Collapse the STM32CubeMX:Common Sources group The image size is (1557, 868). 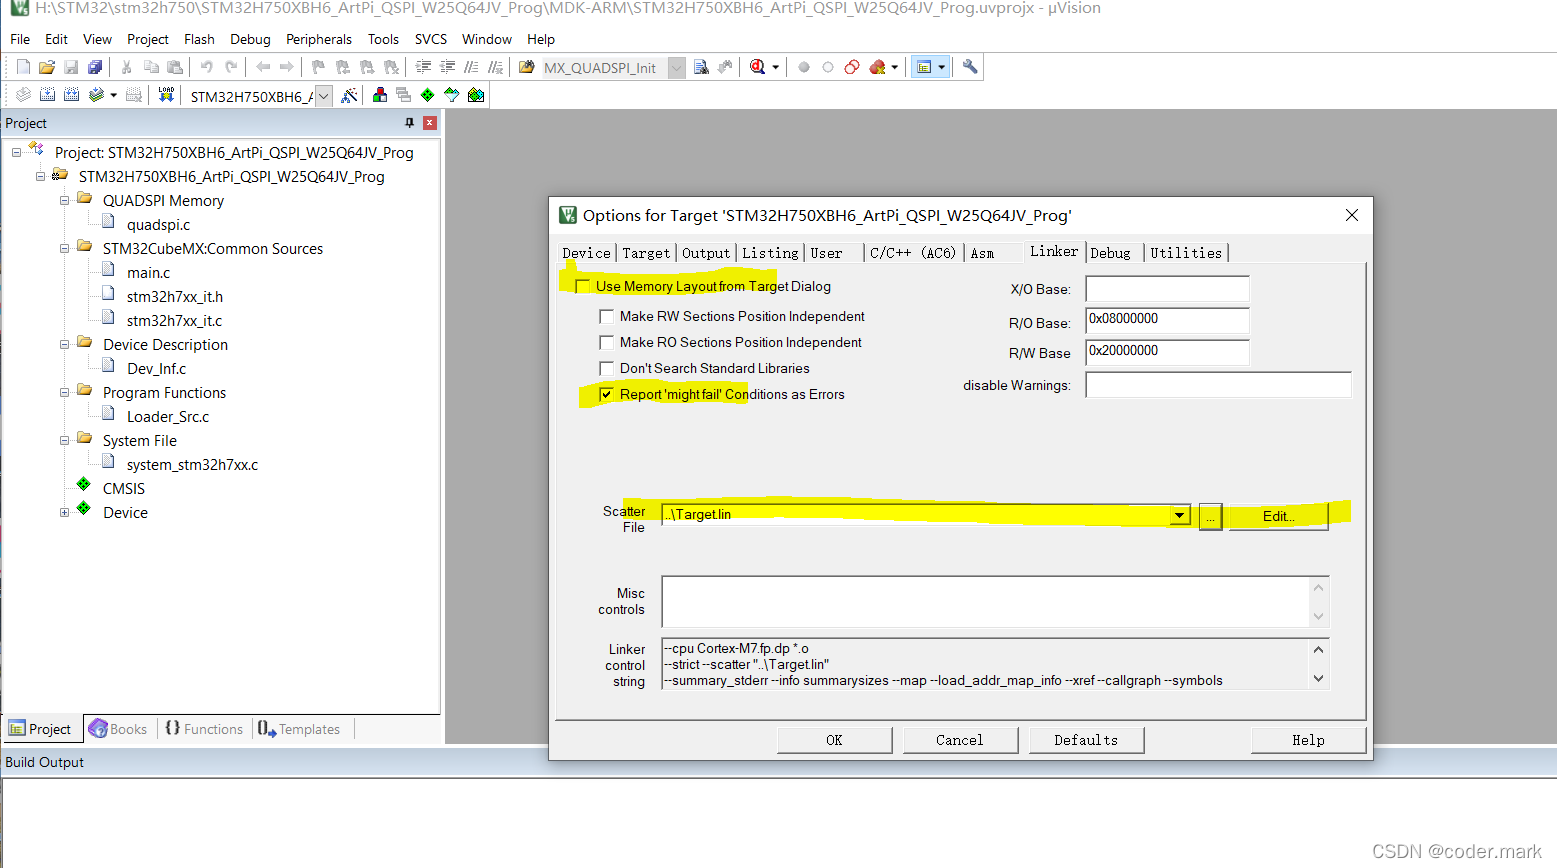(65, 248)
